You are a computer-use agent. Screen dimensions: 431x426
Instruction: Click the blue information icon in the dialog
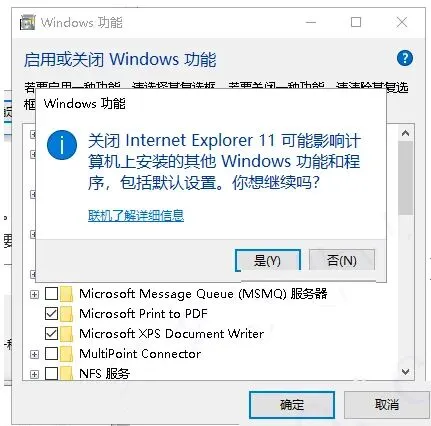[x=62, y=146]
